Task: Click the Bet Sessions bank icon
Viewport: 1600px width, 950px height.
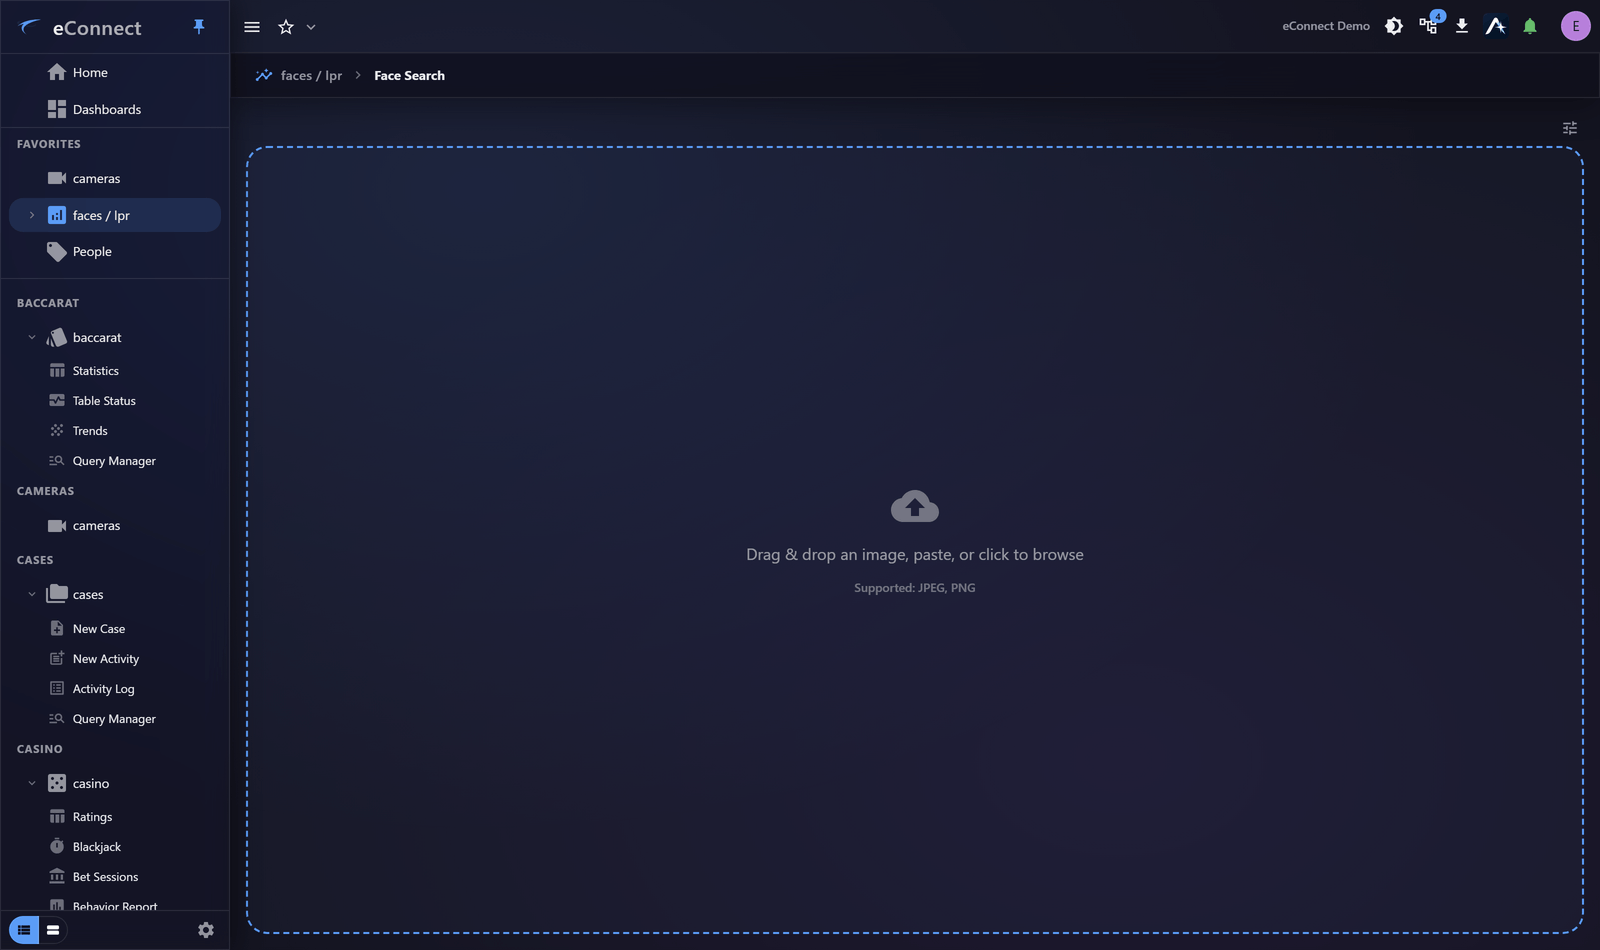Action: (x=57, y=876)
